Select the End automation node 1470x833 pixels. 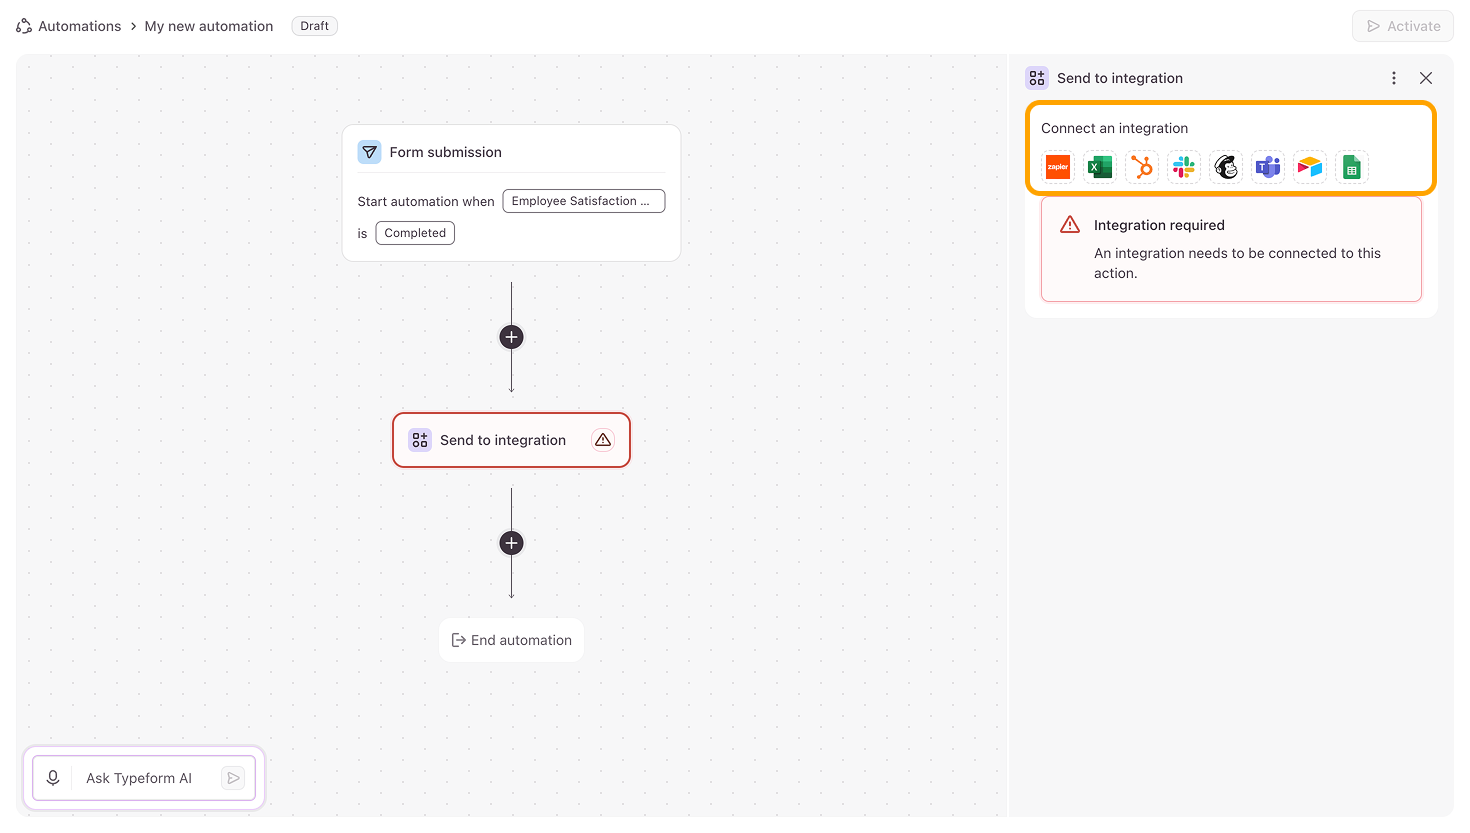pos(511,640)
